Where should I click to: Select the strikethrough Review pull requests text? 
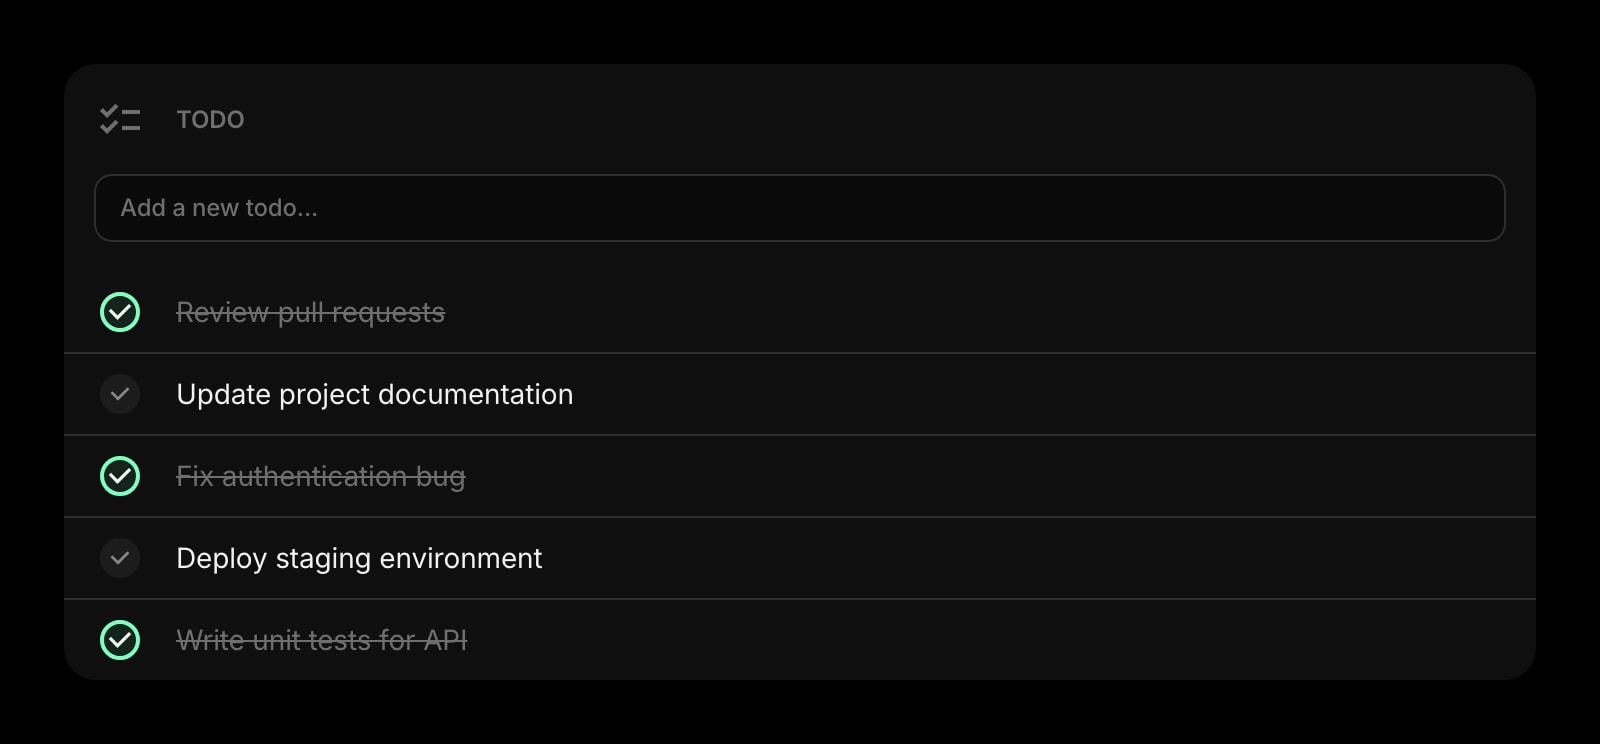pos(310,312)
